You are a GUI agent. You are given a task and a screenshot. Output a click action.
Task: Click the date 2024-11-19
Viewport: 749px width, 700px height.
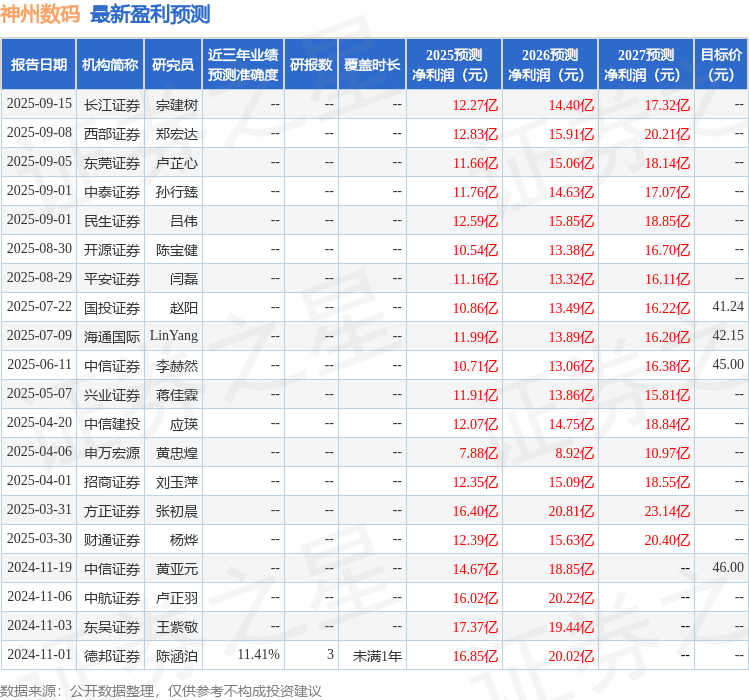(39, 567)
